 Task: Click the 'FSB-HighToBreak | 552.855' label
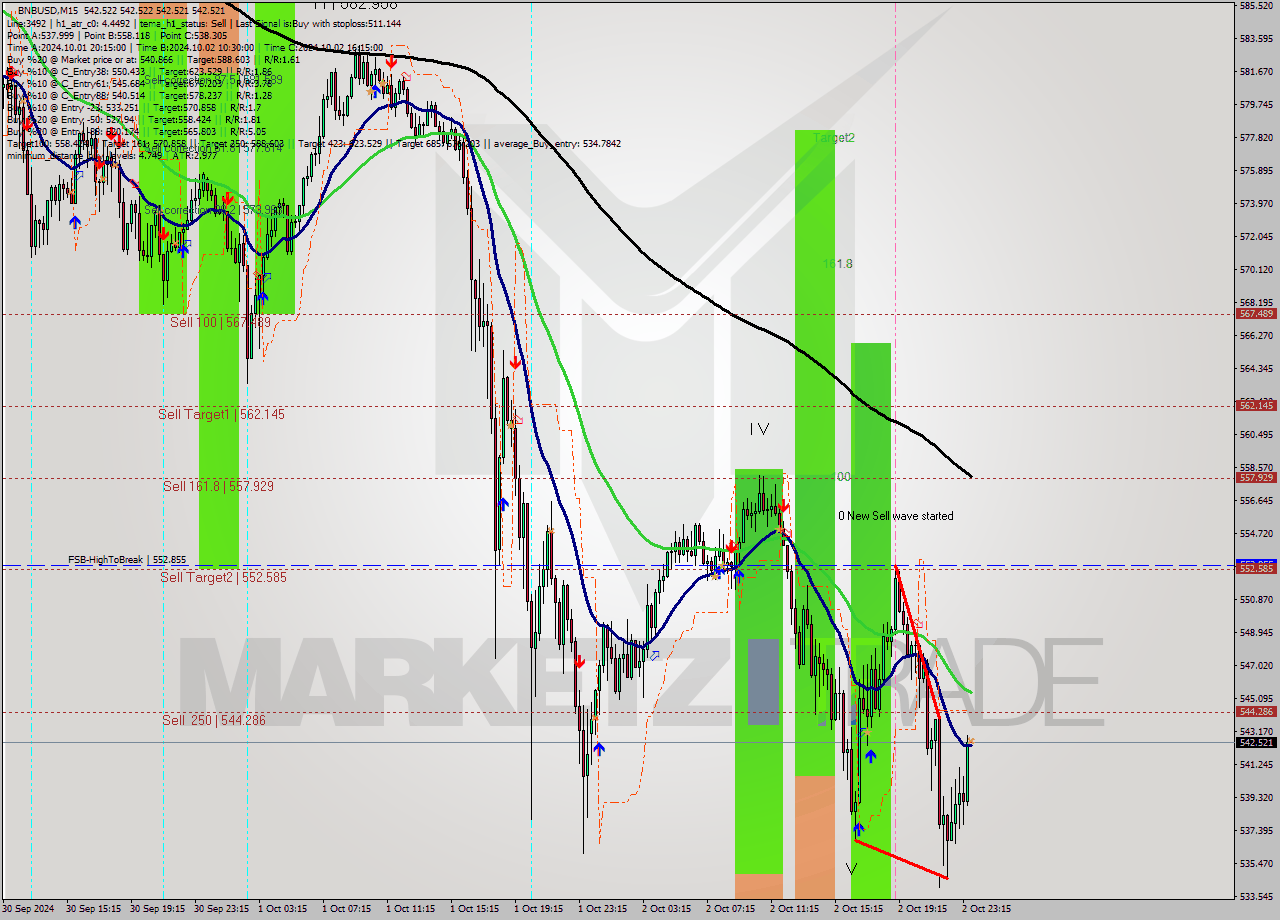pos(127,560)
